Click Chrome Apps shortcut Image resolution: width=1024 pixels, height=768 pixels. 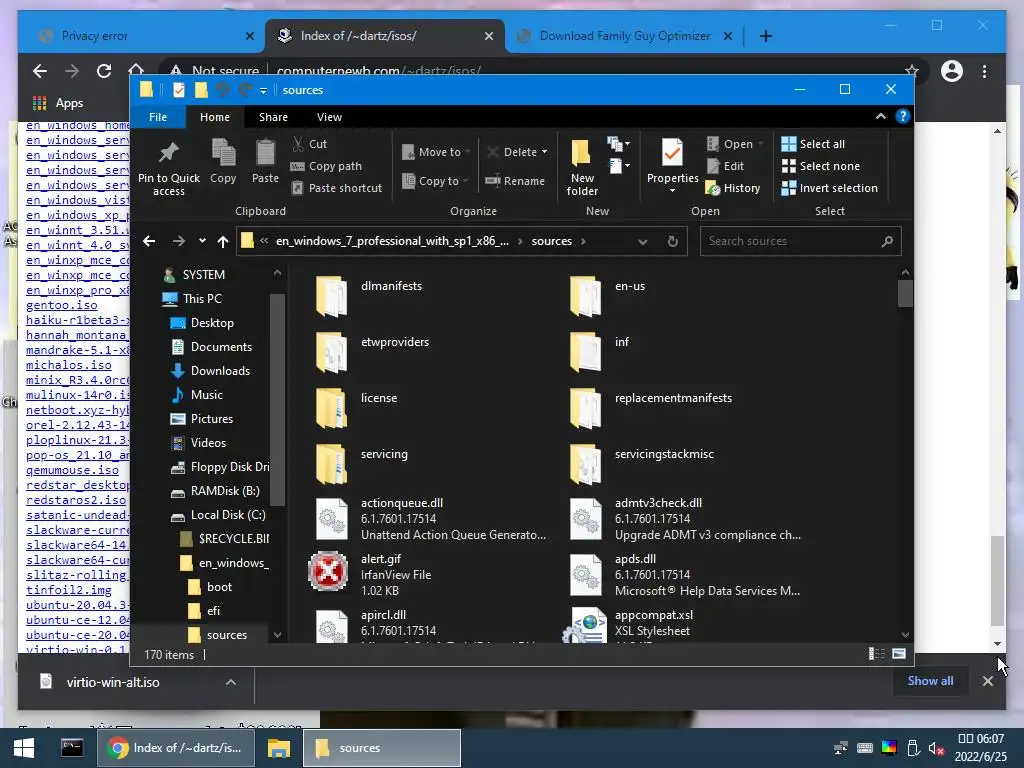58,103
